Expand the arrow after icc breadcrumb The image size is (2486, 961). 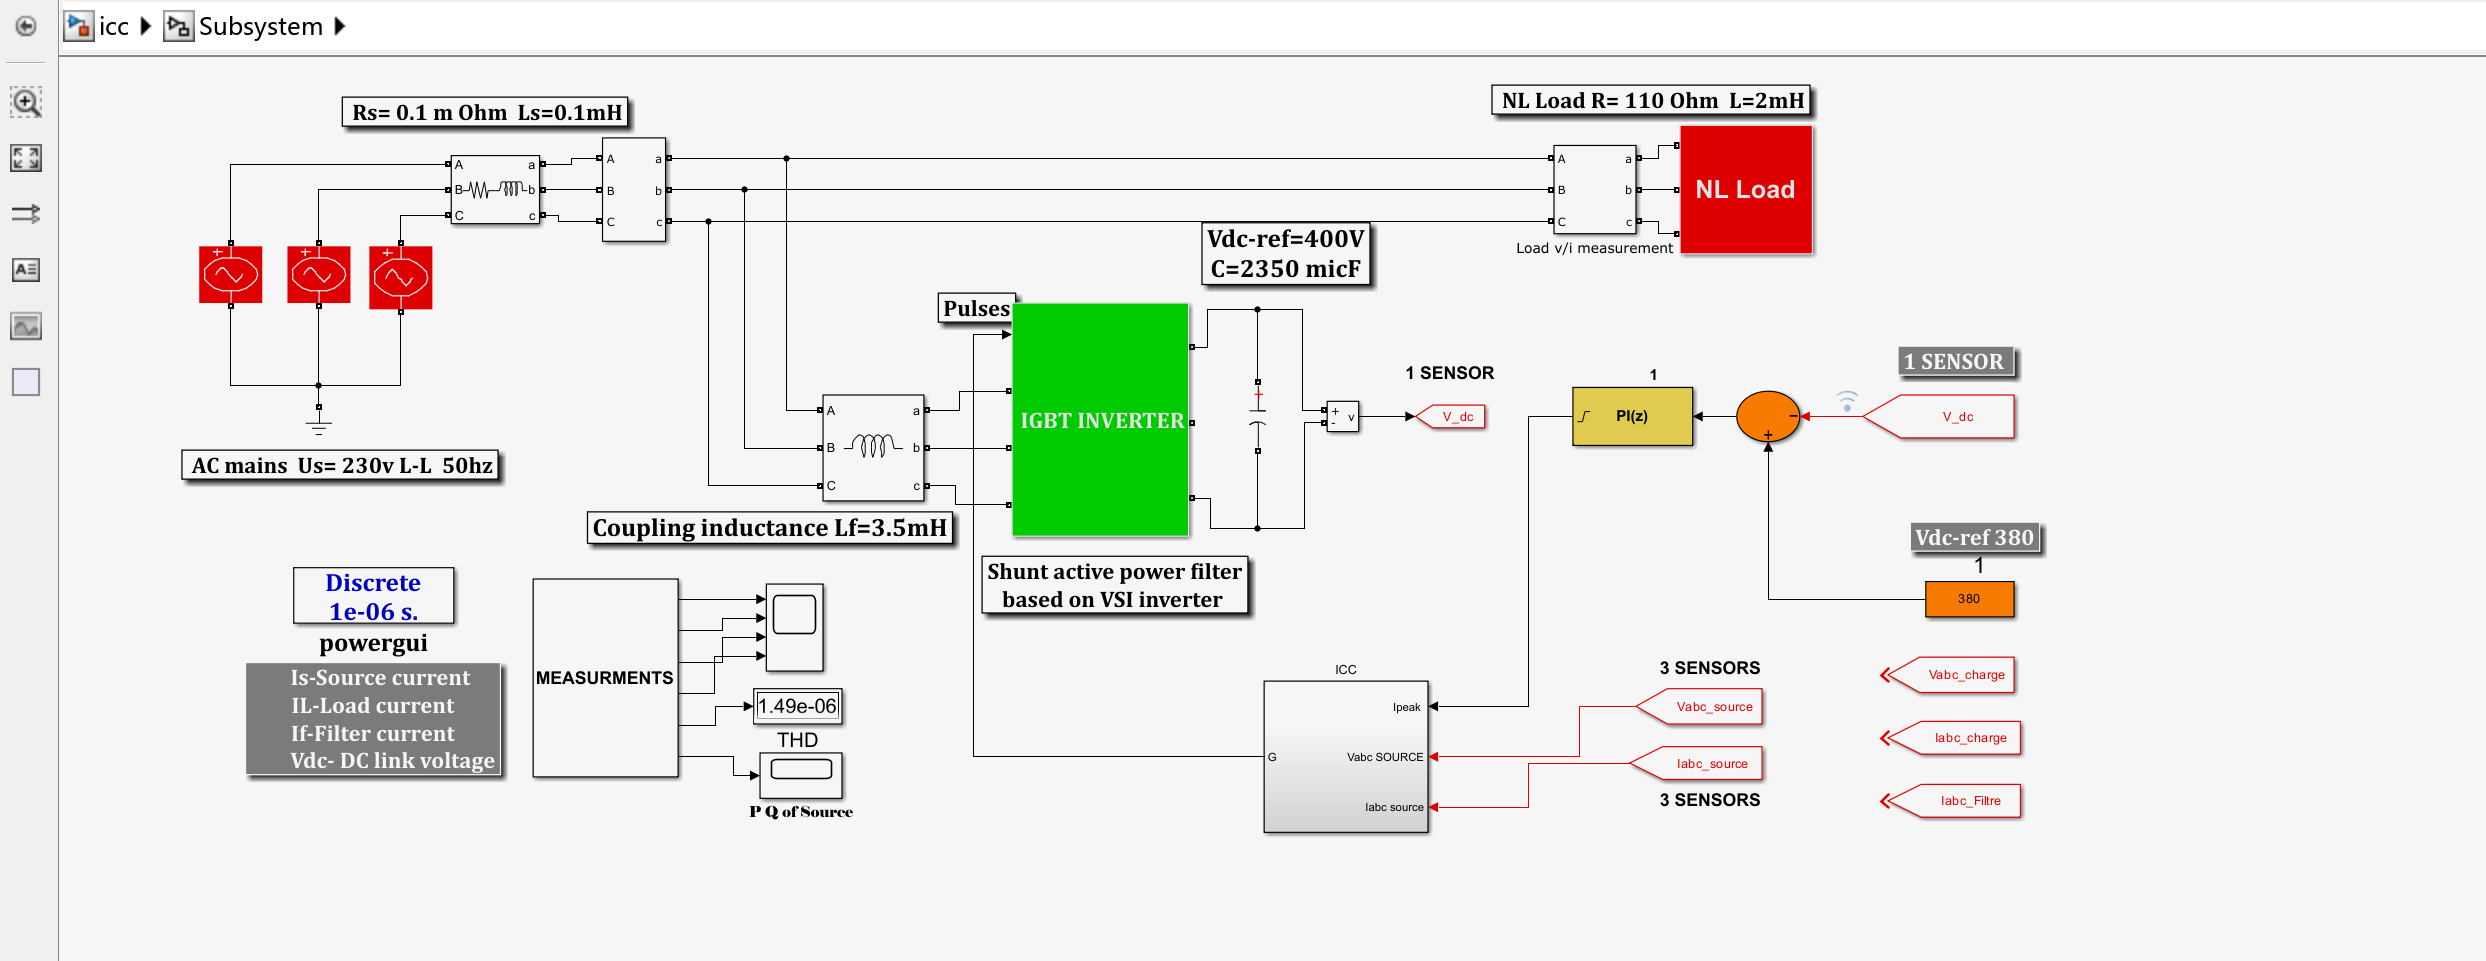click(146, 26)
